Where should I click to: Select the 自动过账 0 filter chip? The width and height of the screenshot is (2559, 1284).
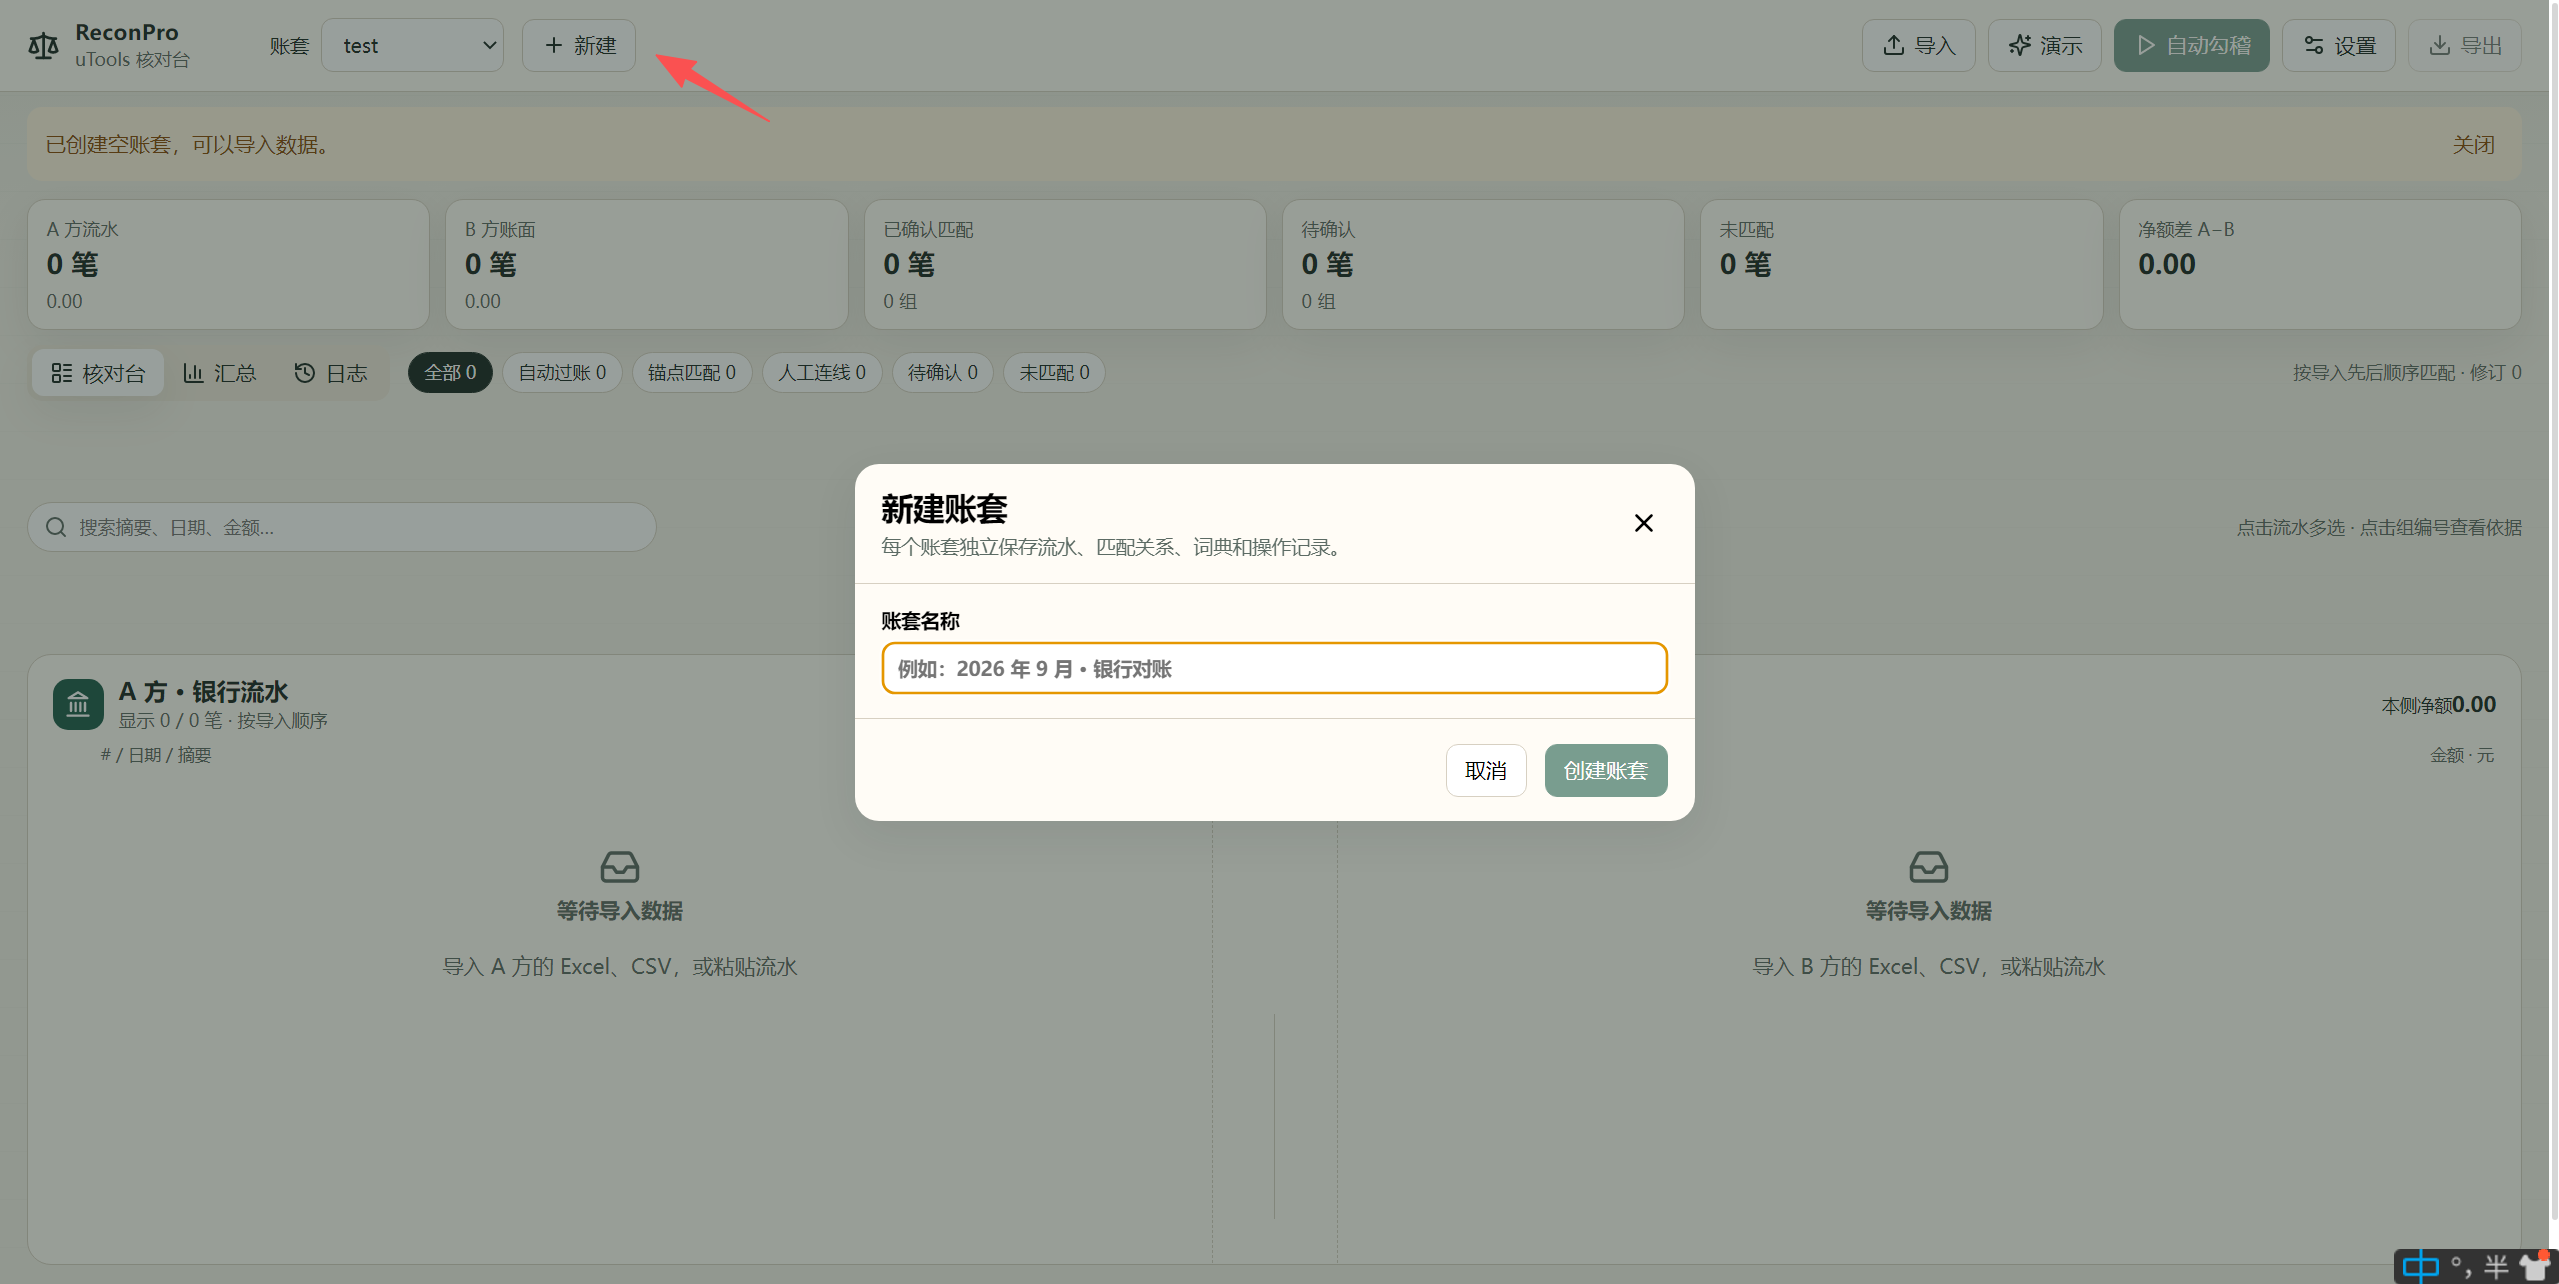coord(562,373)
